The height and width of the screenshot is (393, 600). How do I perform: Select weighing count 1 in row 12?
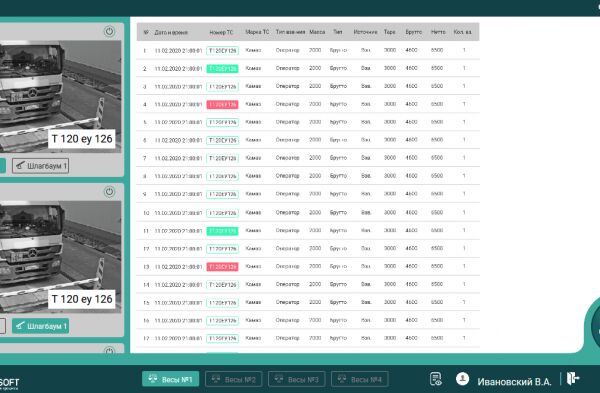coord(464,248)
